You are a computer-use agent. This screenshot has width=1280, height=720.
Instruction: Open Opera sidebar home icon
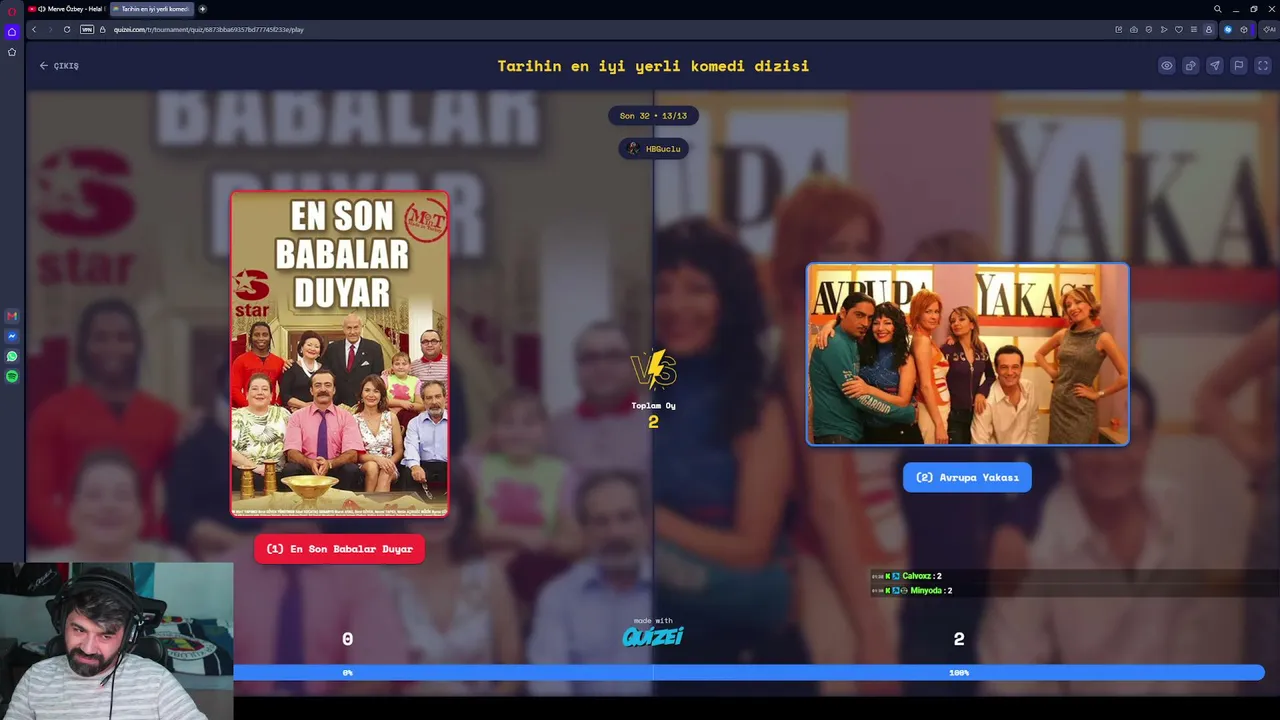(x=12, y=32)
